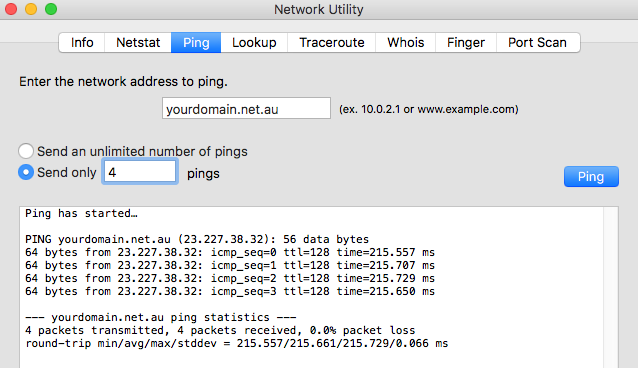Click the blue Ping button

[591, 177]
